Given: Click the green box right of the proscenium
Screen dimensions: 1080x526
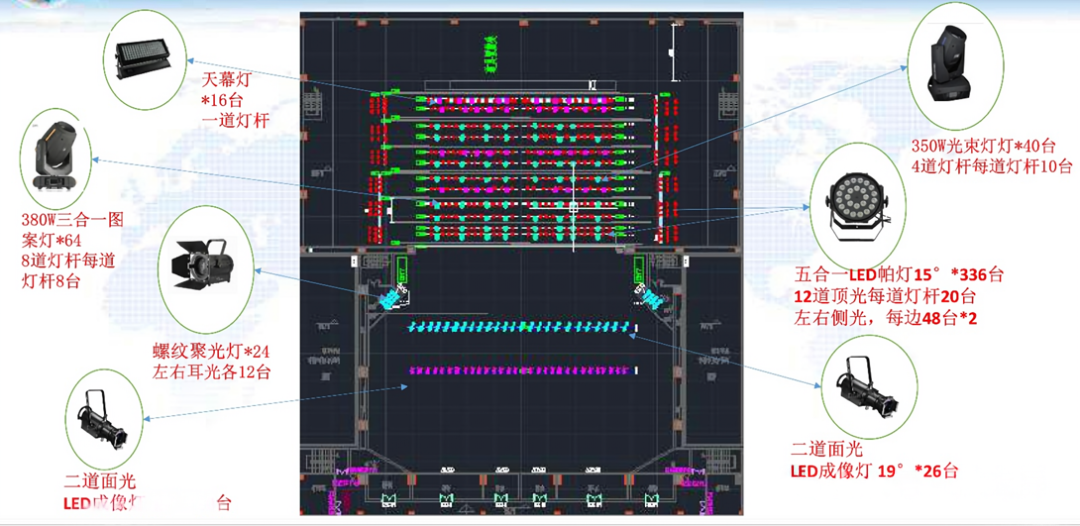Looking at the screenshot, I should [637, 271].
